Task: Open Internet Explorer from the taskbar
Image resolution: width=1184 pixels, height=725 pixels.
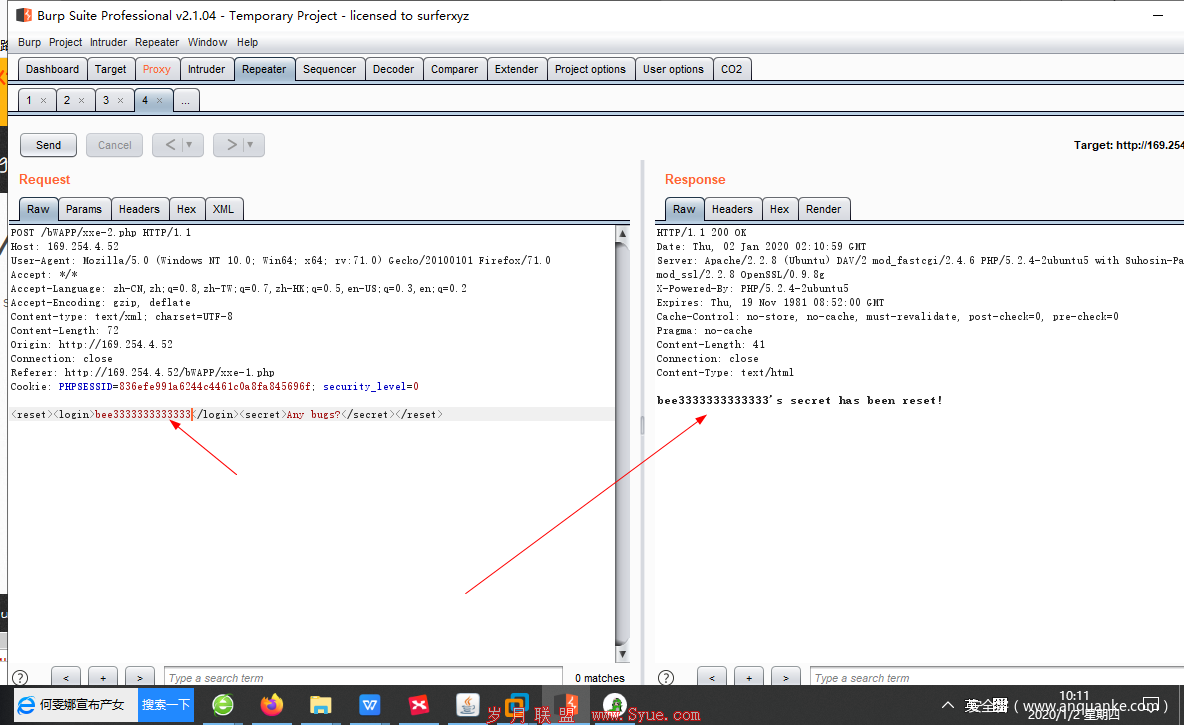Action: [x=26, y=705]
